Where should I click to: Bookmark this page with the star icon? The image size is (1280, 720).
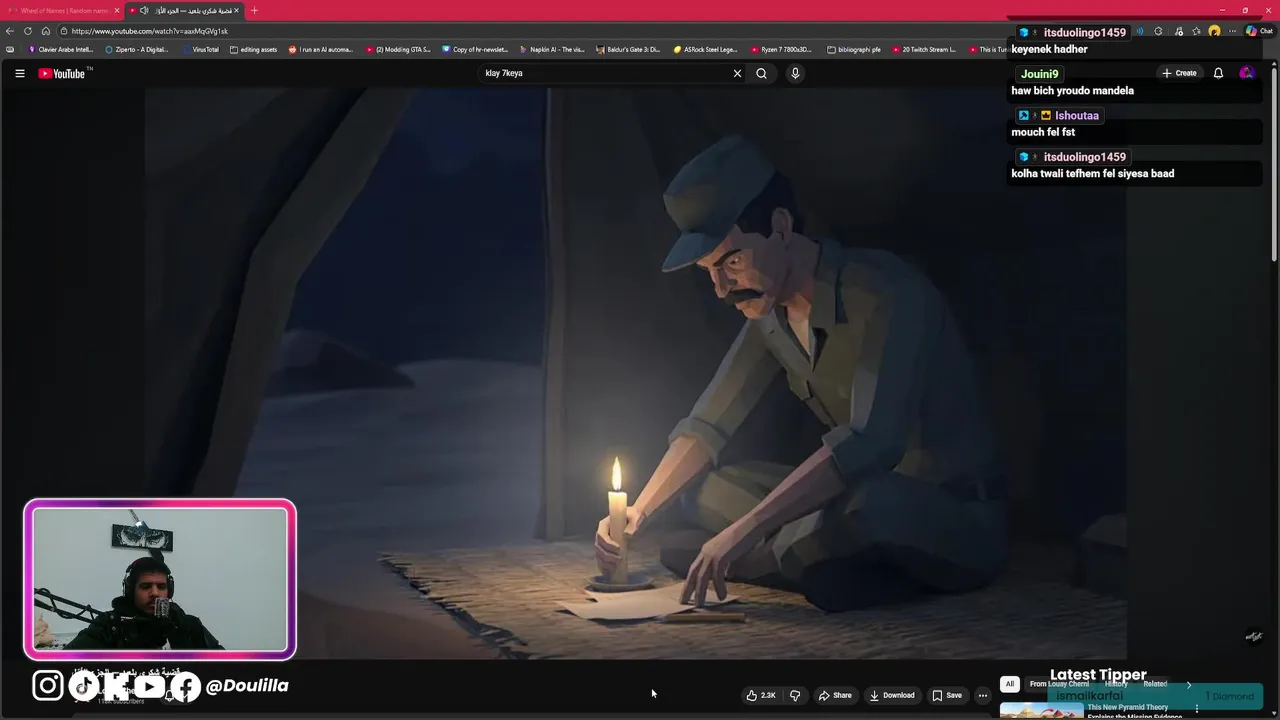click(x=1196, y=31)
